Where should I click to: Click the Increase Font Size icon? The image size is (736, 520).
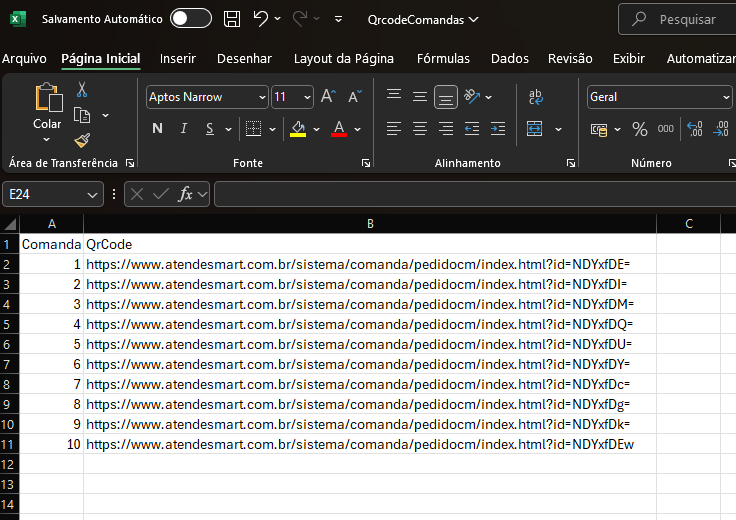point(328,97)
